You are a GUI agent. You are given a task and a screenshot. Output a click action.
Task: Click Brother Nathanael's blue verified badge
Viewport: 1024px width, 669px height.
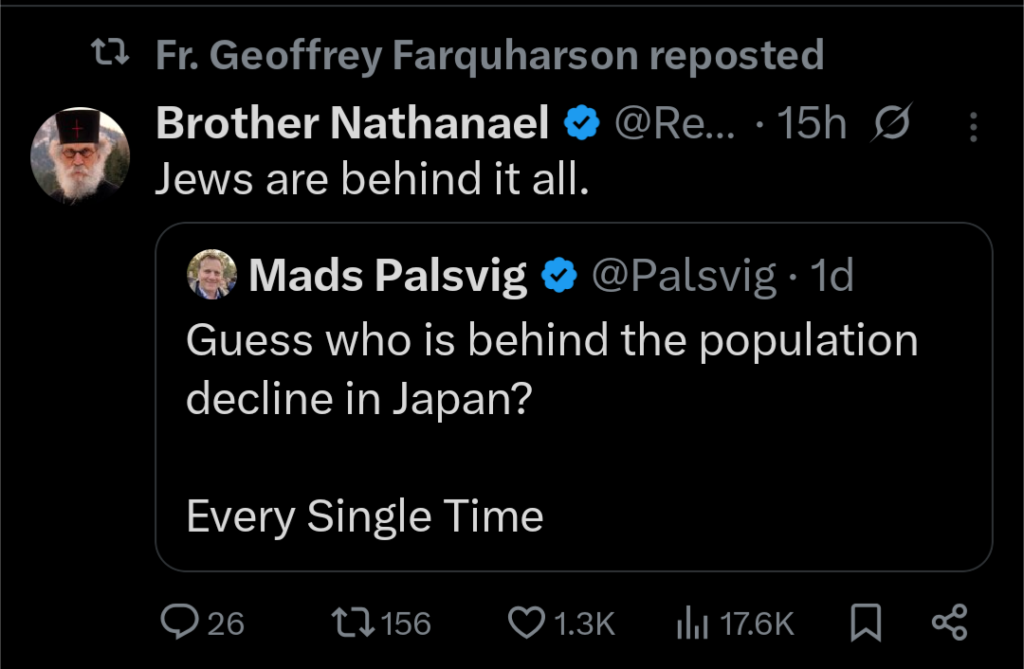pyautogui.click(x=581, y=125)
